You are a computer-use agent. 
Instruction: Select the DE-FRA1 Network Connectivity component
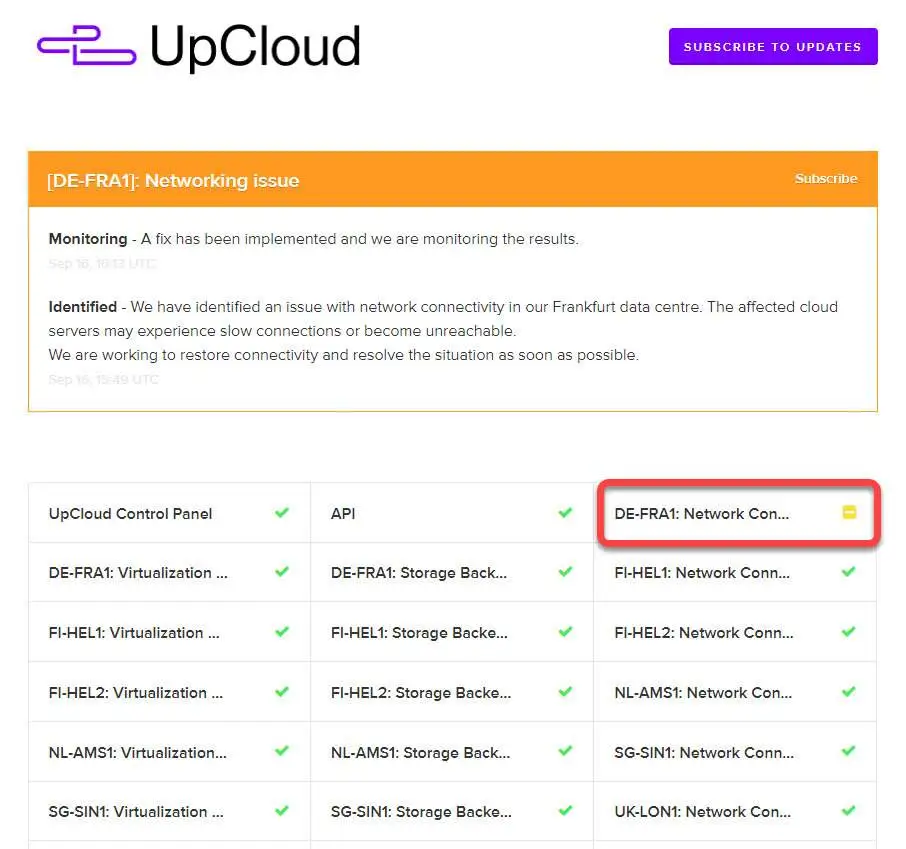[735, 513]
